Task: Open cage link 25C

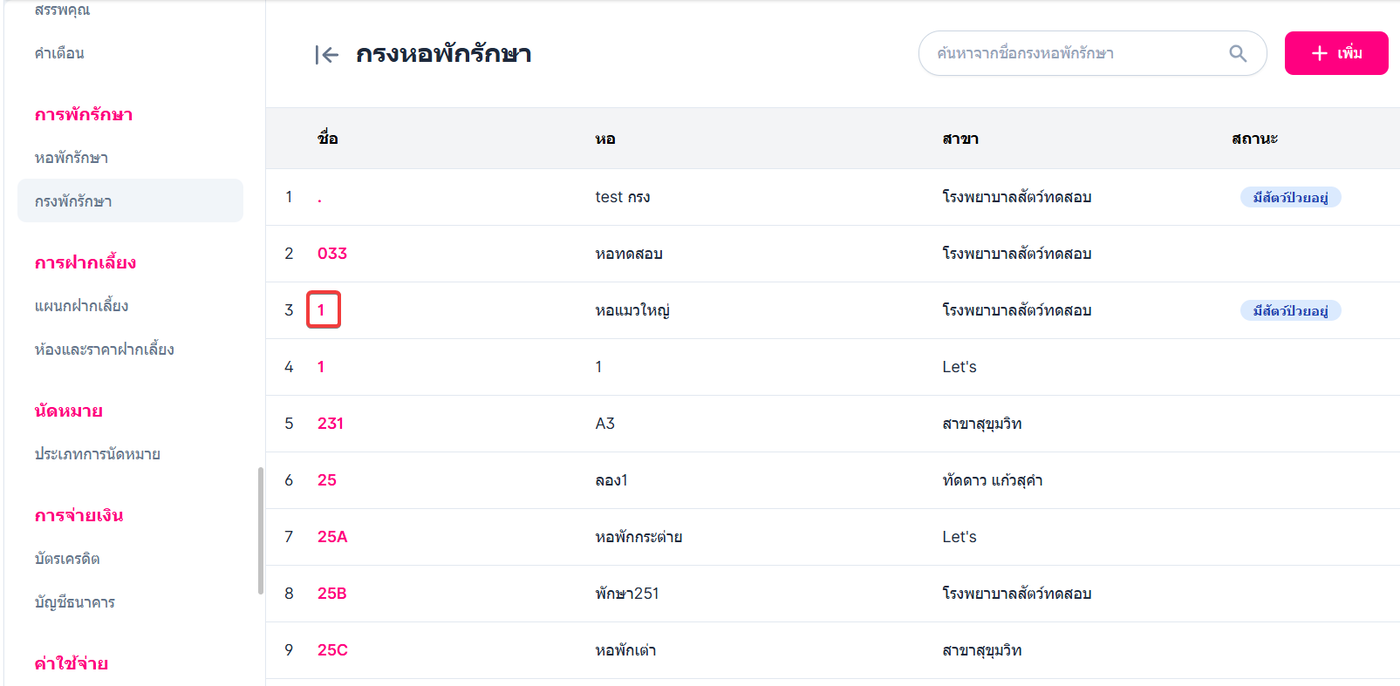Action: pos(332,651)
